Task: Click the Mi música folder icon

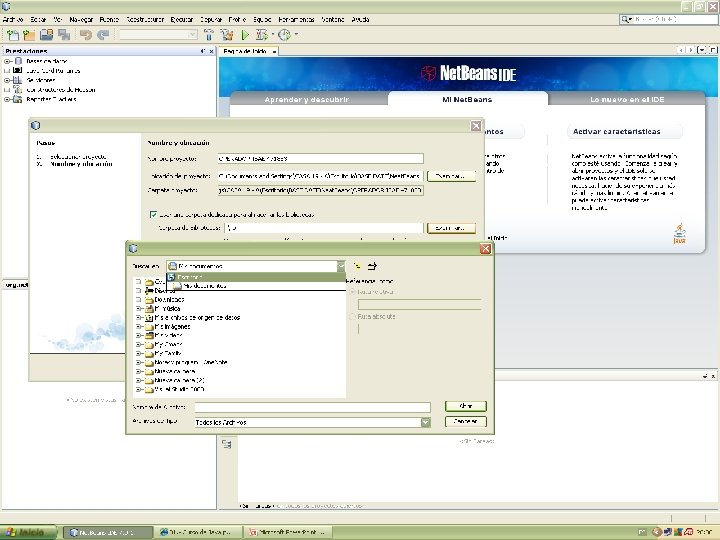Action: (x=149, y=309)
